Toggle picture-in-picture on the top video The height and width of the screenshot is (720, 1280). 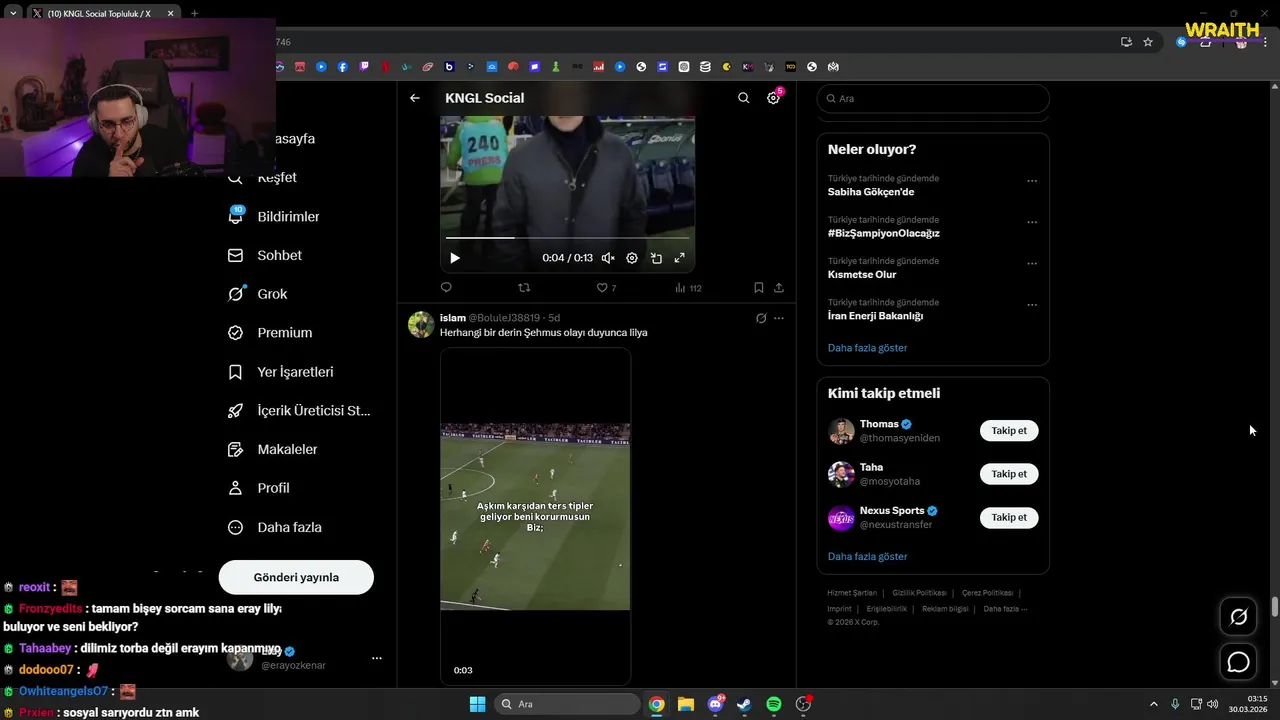[x=656, y=258]
